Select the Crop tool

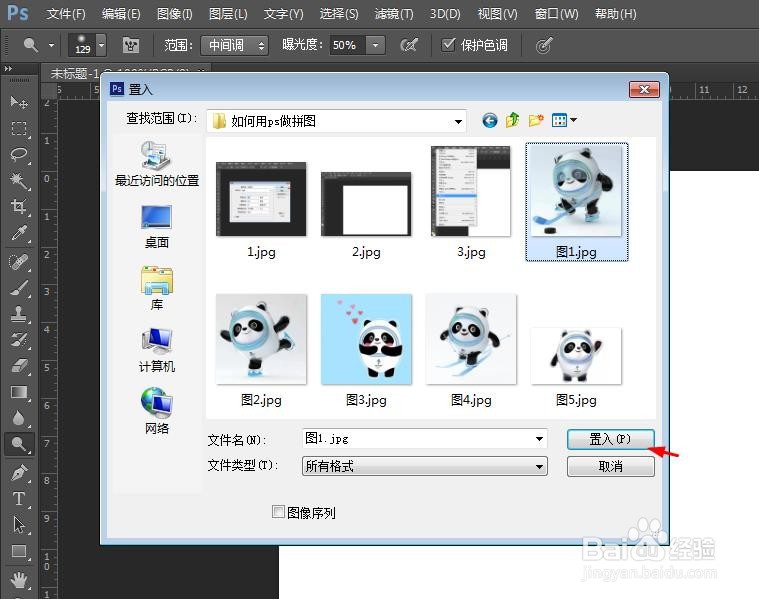[19, 207]
